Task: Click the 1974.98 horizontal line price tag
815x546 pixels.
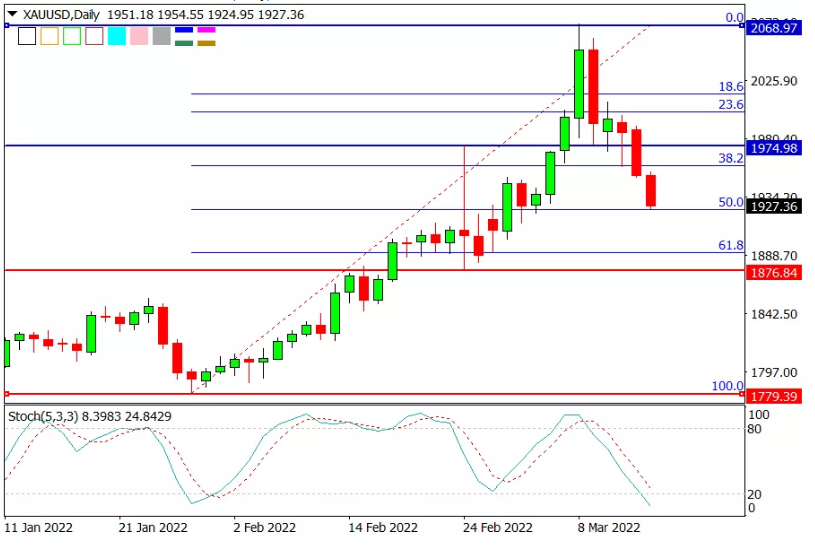Action: 774,148
